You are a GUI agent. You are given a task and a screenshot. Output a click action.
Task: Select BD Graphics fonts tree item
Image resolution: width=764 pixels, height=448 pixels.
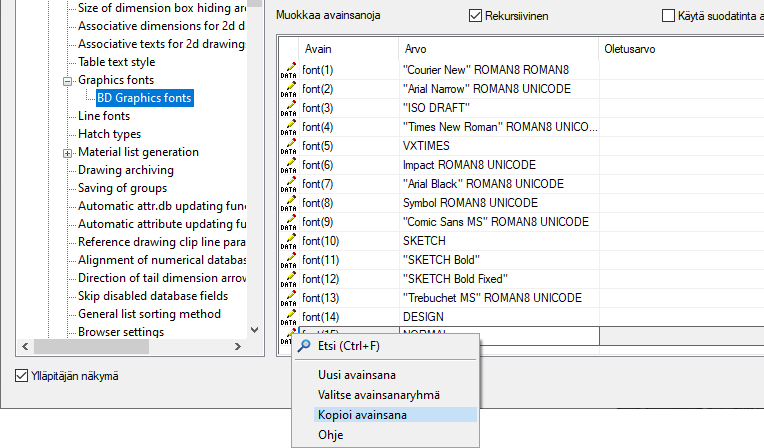coord(144,98)
